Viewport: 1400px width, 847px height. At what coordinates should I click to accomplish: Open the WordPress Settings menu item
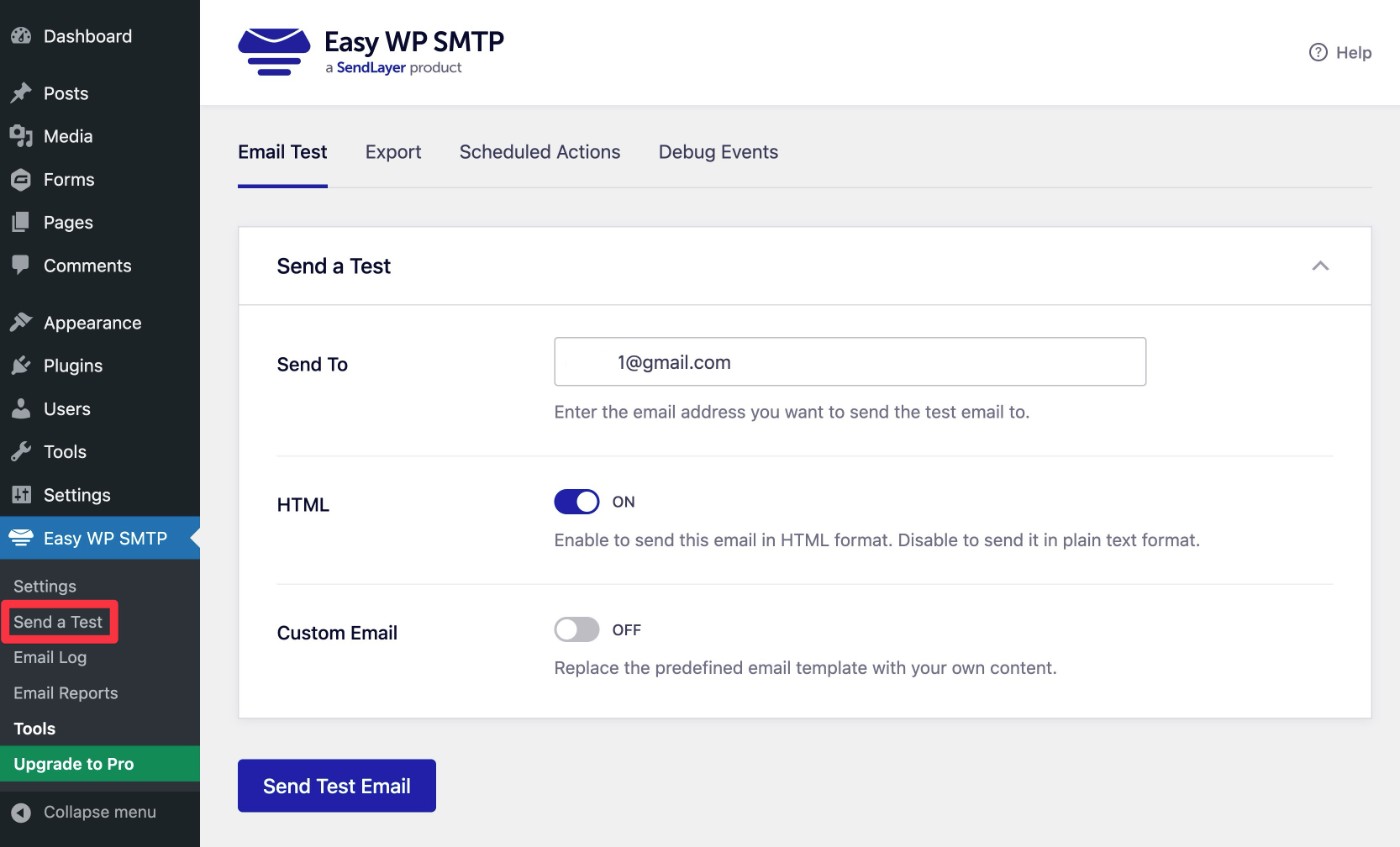(x=100, y=494)
